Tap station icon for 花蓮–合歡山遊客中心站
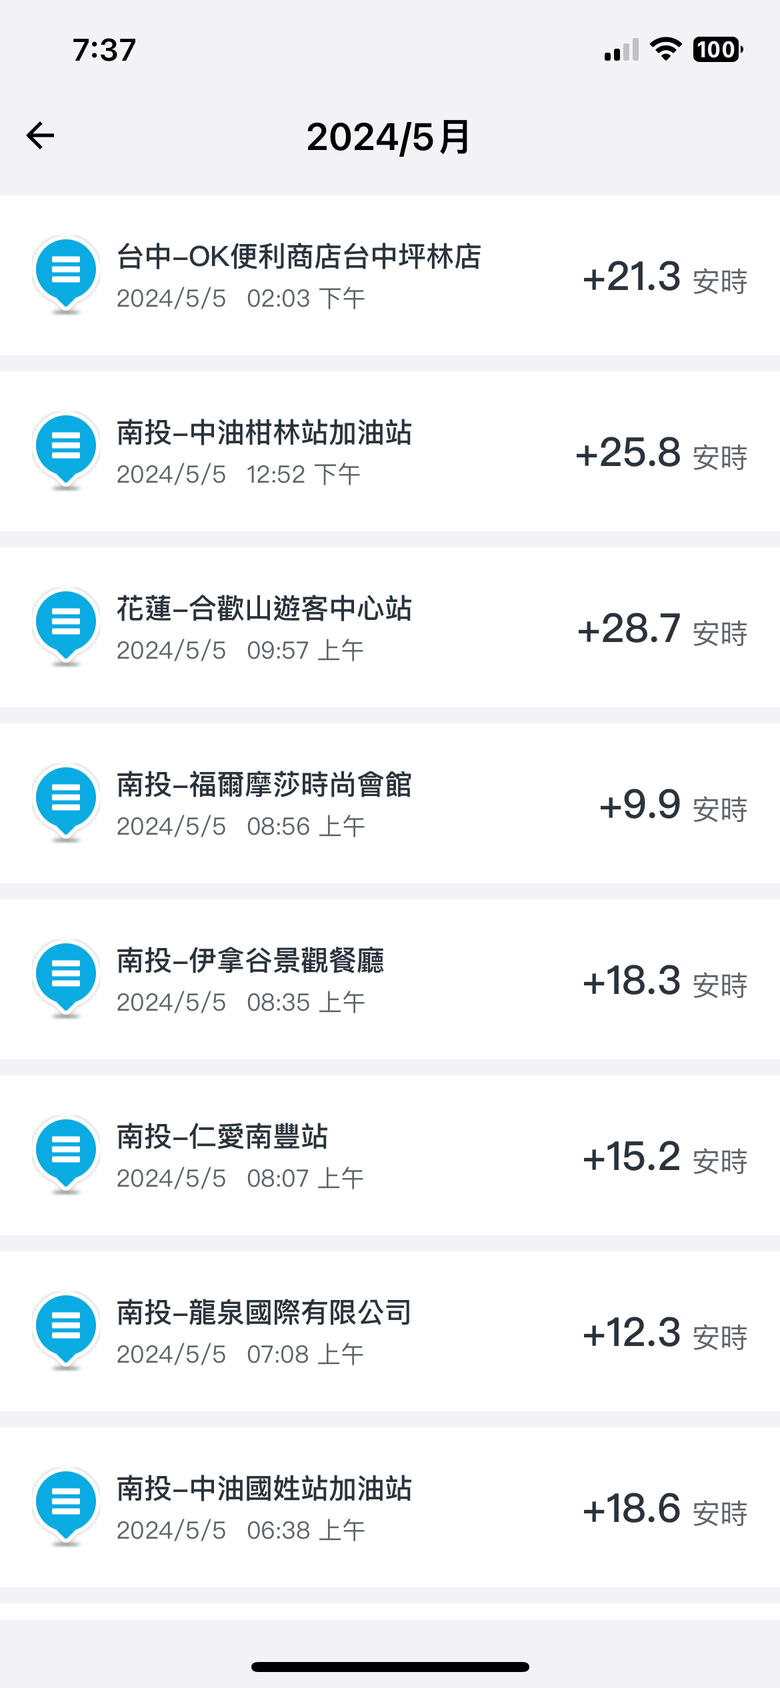 click(66, 626)
